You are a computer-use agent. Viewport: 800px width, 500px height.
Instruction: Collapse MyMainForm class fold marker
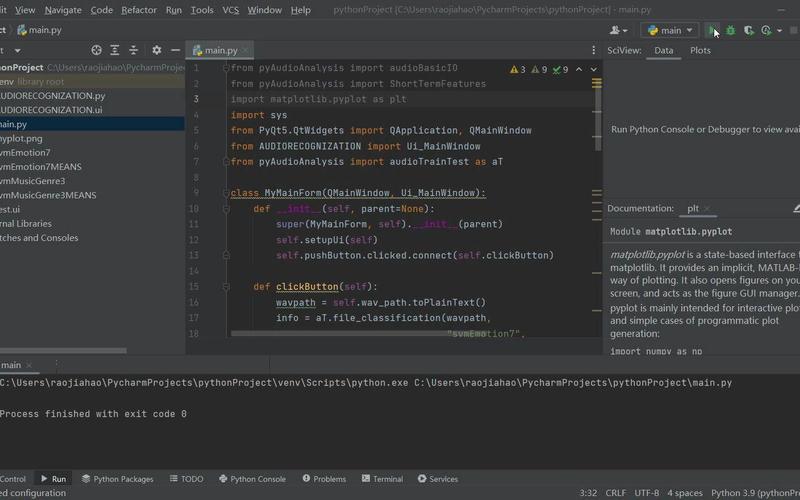226,193
